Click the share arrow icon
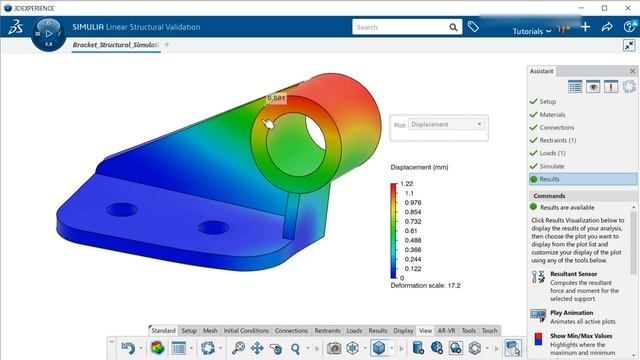This screenshot has width=640, height=360. (x=607, y=27)
